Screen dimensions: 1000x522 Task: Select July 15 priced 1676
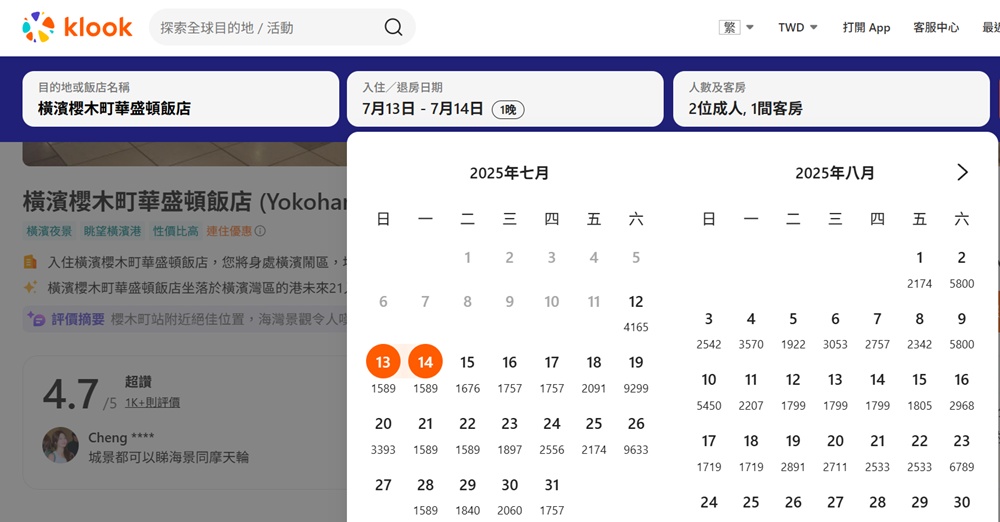tap(467, 374)
